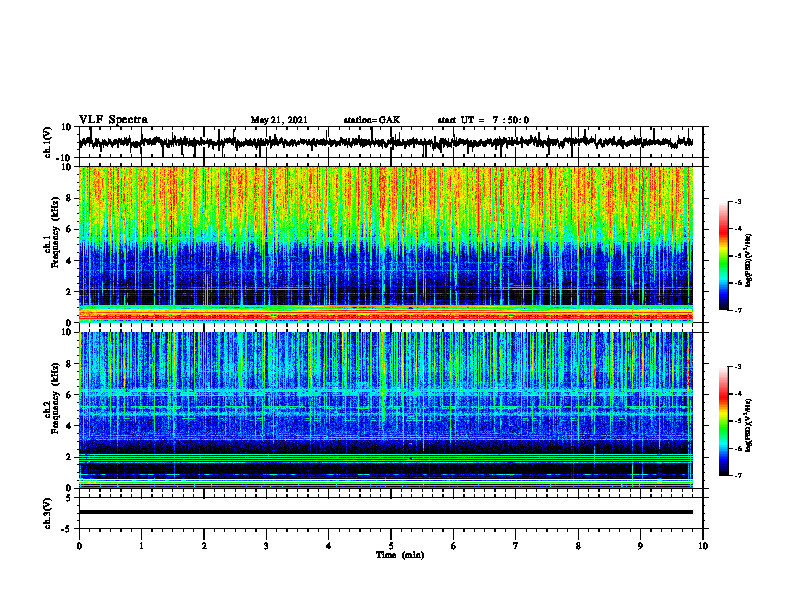Viewport: 792px width, 612px height.
Task: Click the time axis tick label "5"
Action: [x=391, y=546]
